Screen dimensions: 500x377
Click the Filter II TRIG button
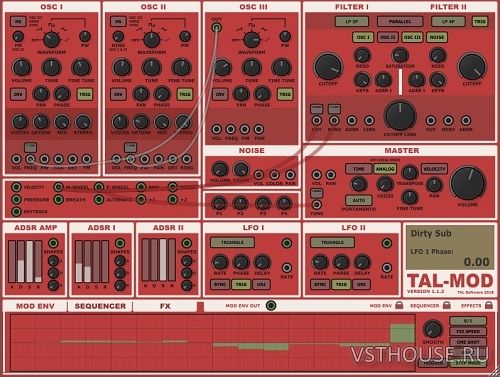(x=480, y=22)
